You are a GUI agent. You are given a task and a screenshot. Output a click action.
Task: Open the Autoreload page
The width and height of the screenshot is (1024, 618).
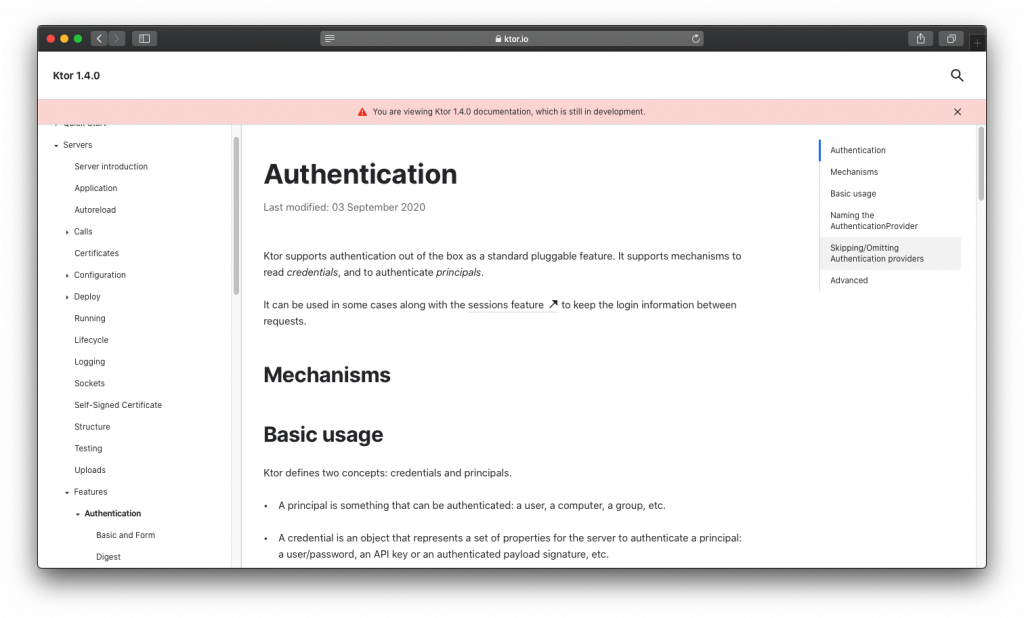pos(95,210)
